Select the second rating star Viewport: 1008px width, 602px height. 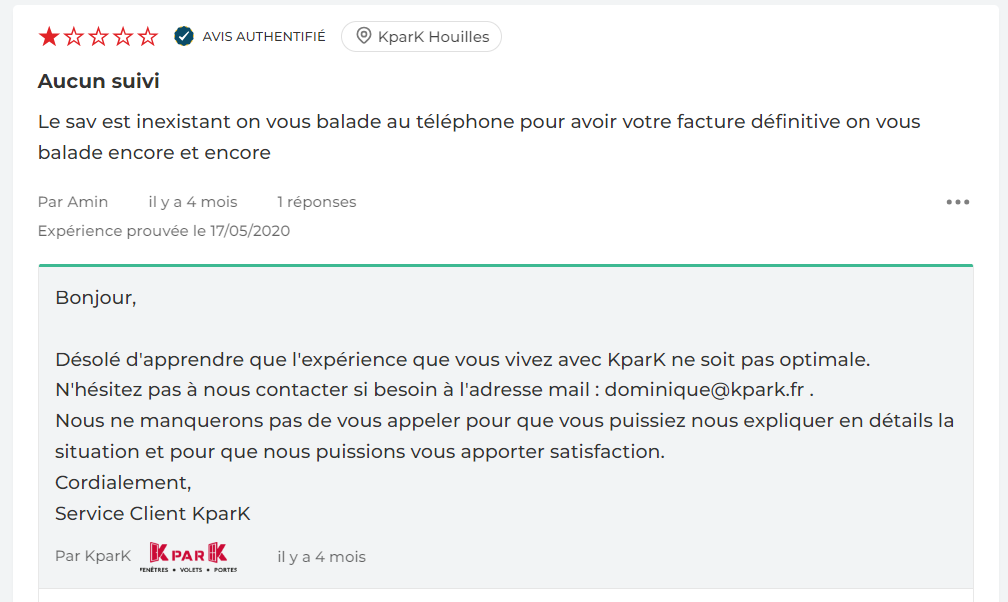click(x=72, y=35)
